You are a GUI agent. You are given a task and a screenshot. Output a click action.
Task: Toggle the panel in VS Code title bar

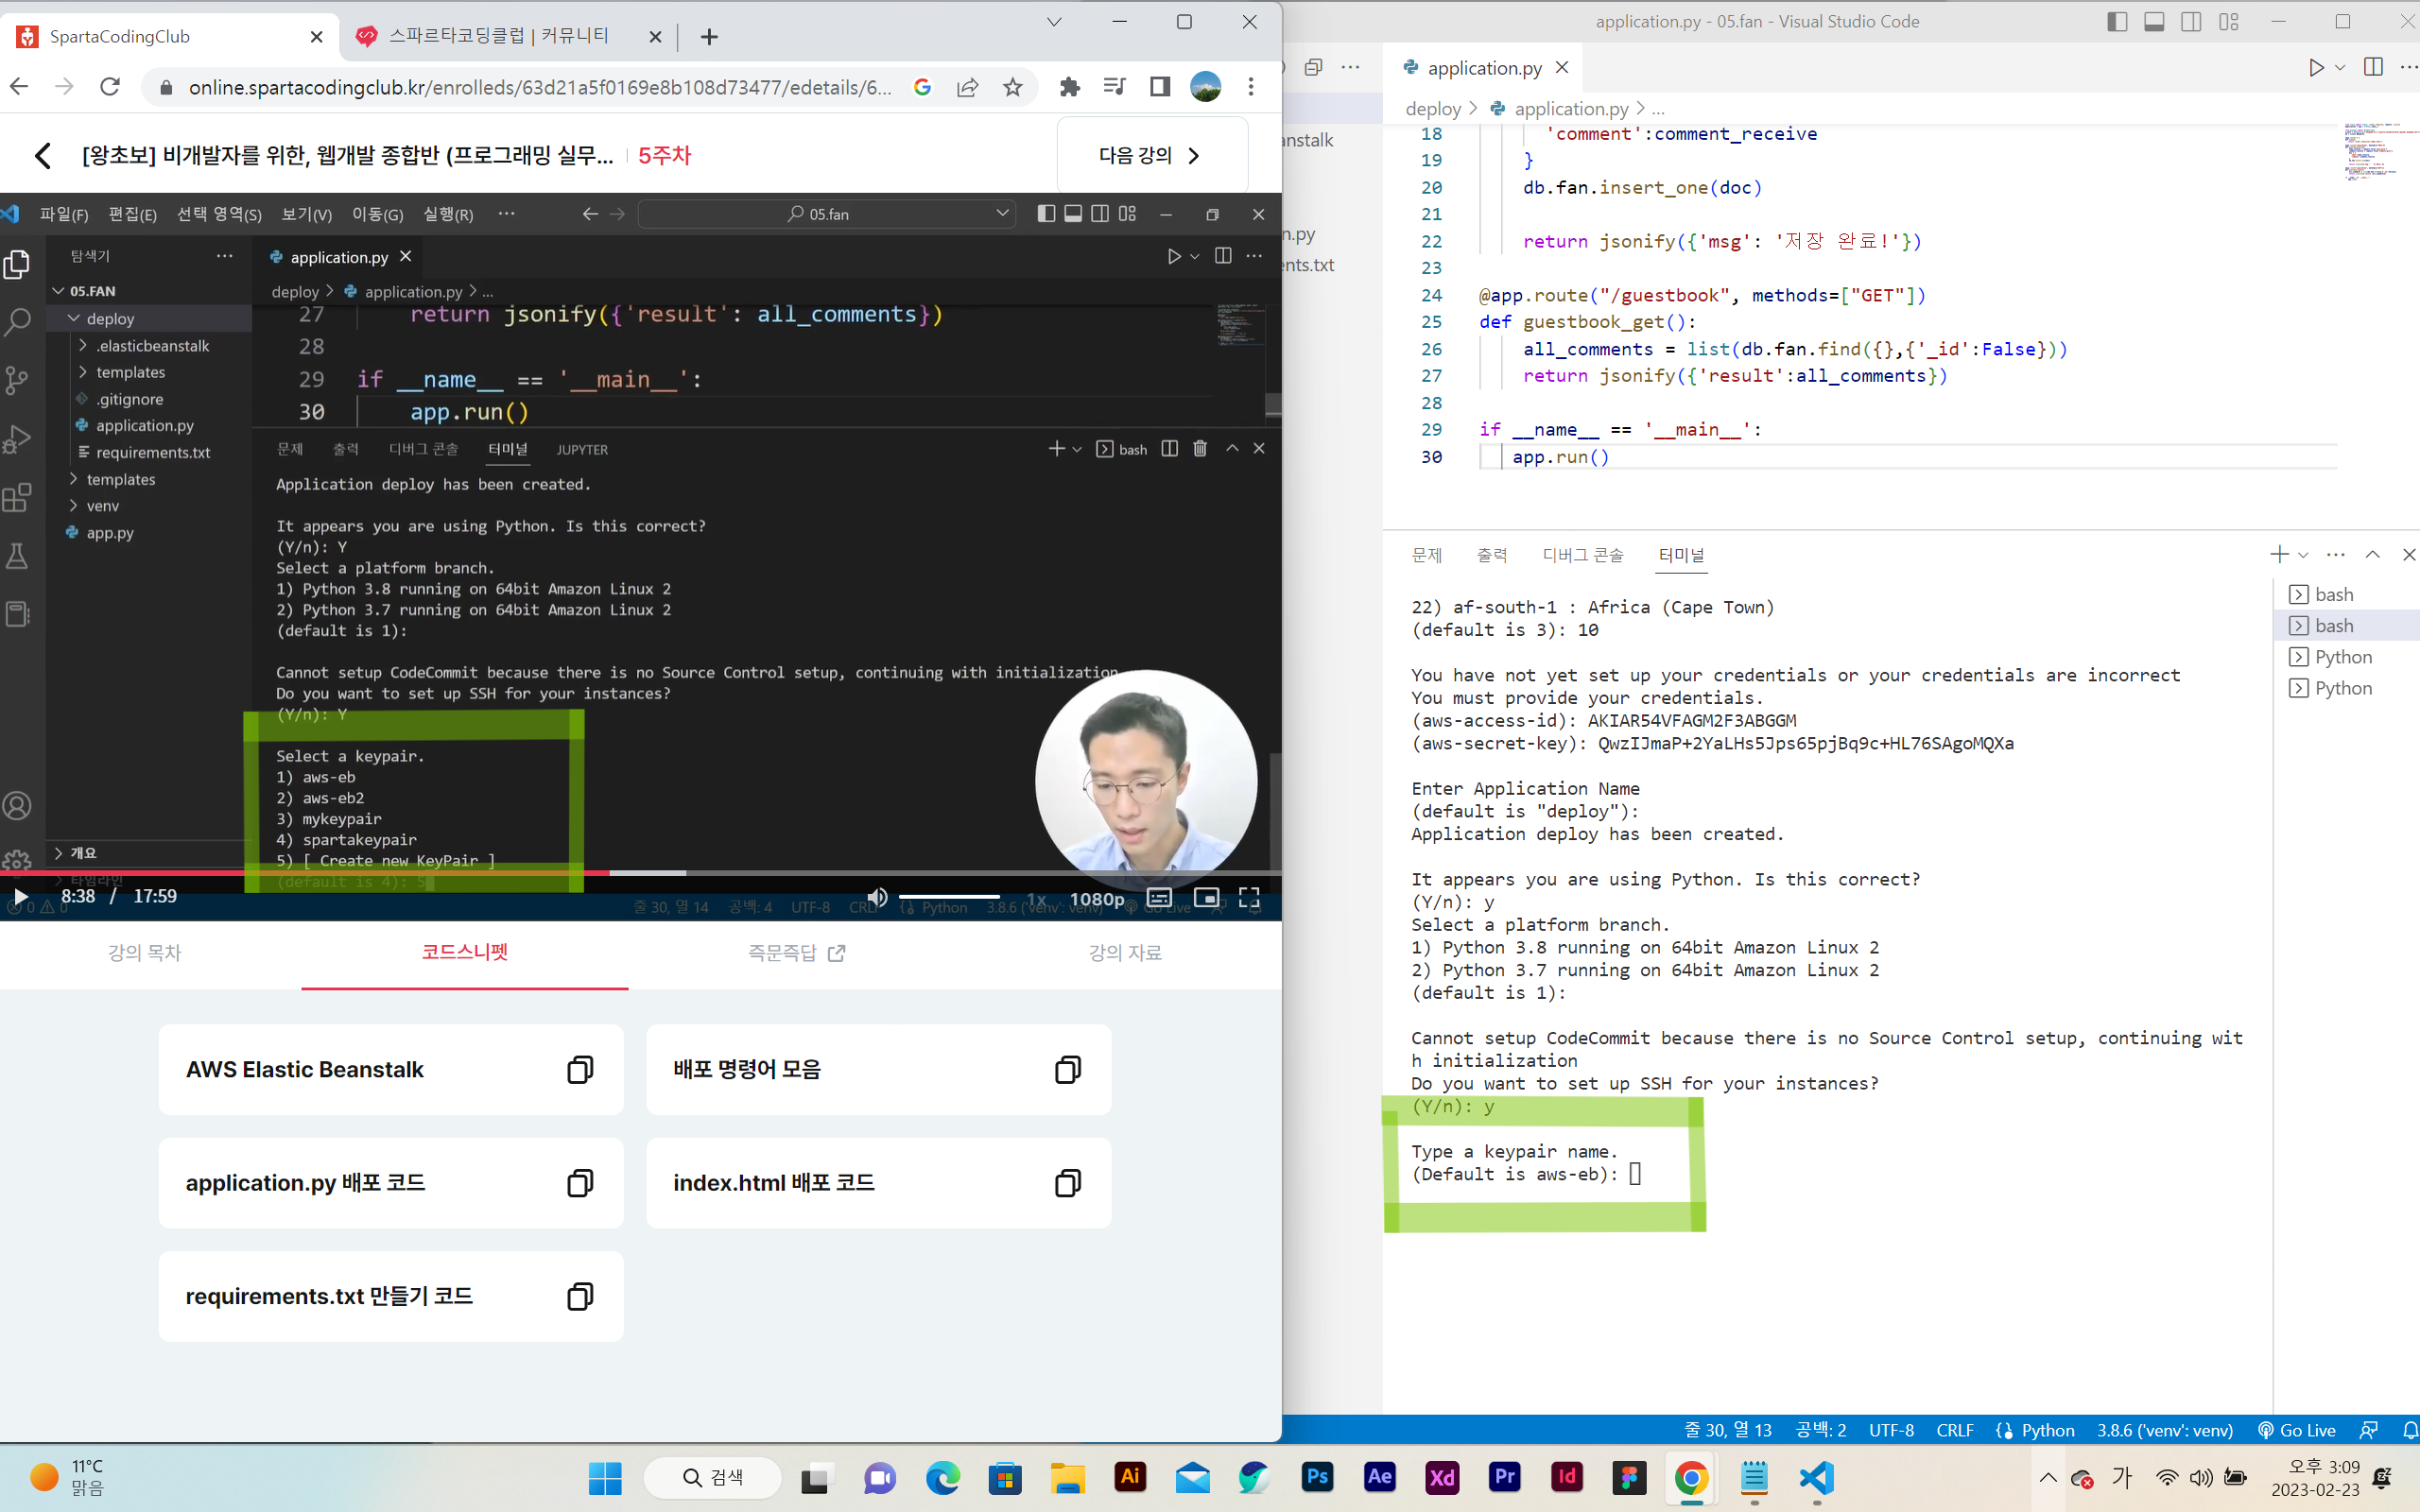tap(2154, 21)
